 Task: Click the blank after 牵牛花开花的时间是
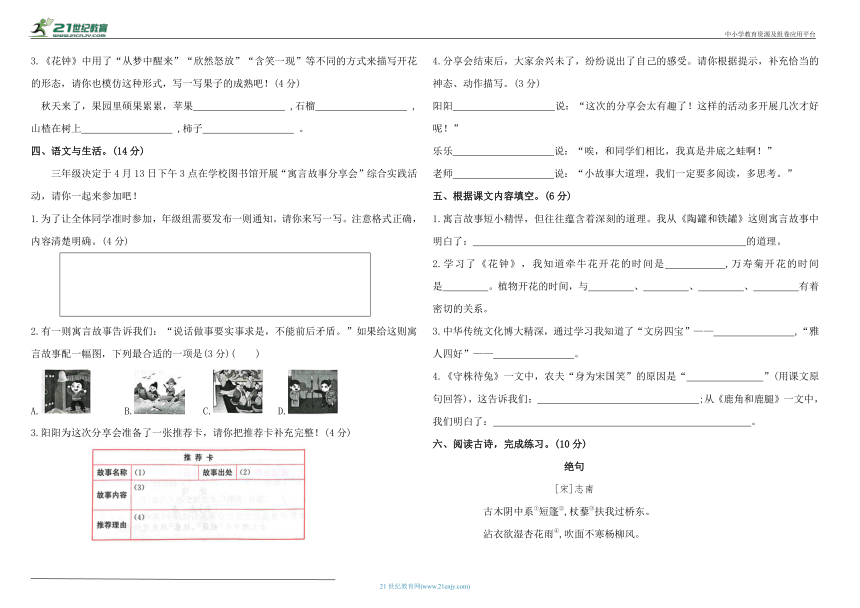coord(695,264)
